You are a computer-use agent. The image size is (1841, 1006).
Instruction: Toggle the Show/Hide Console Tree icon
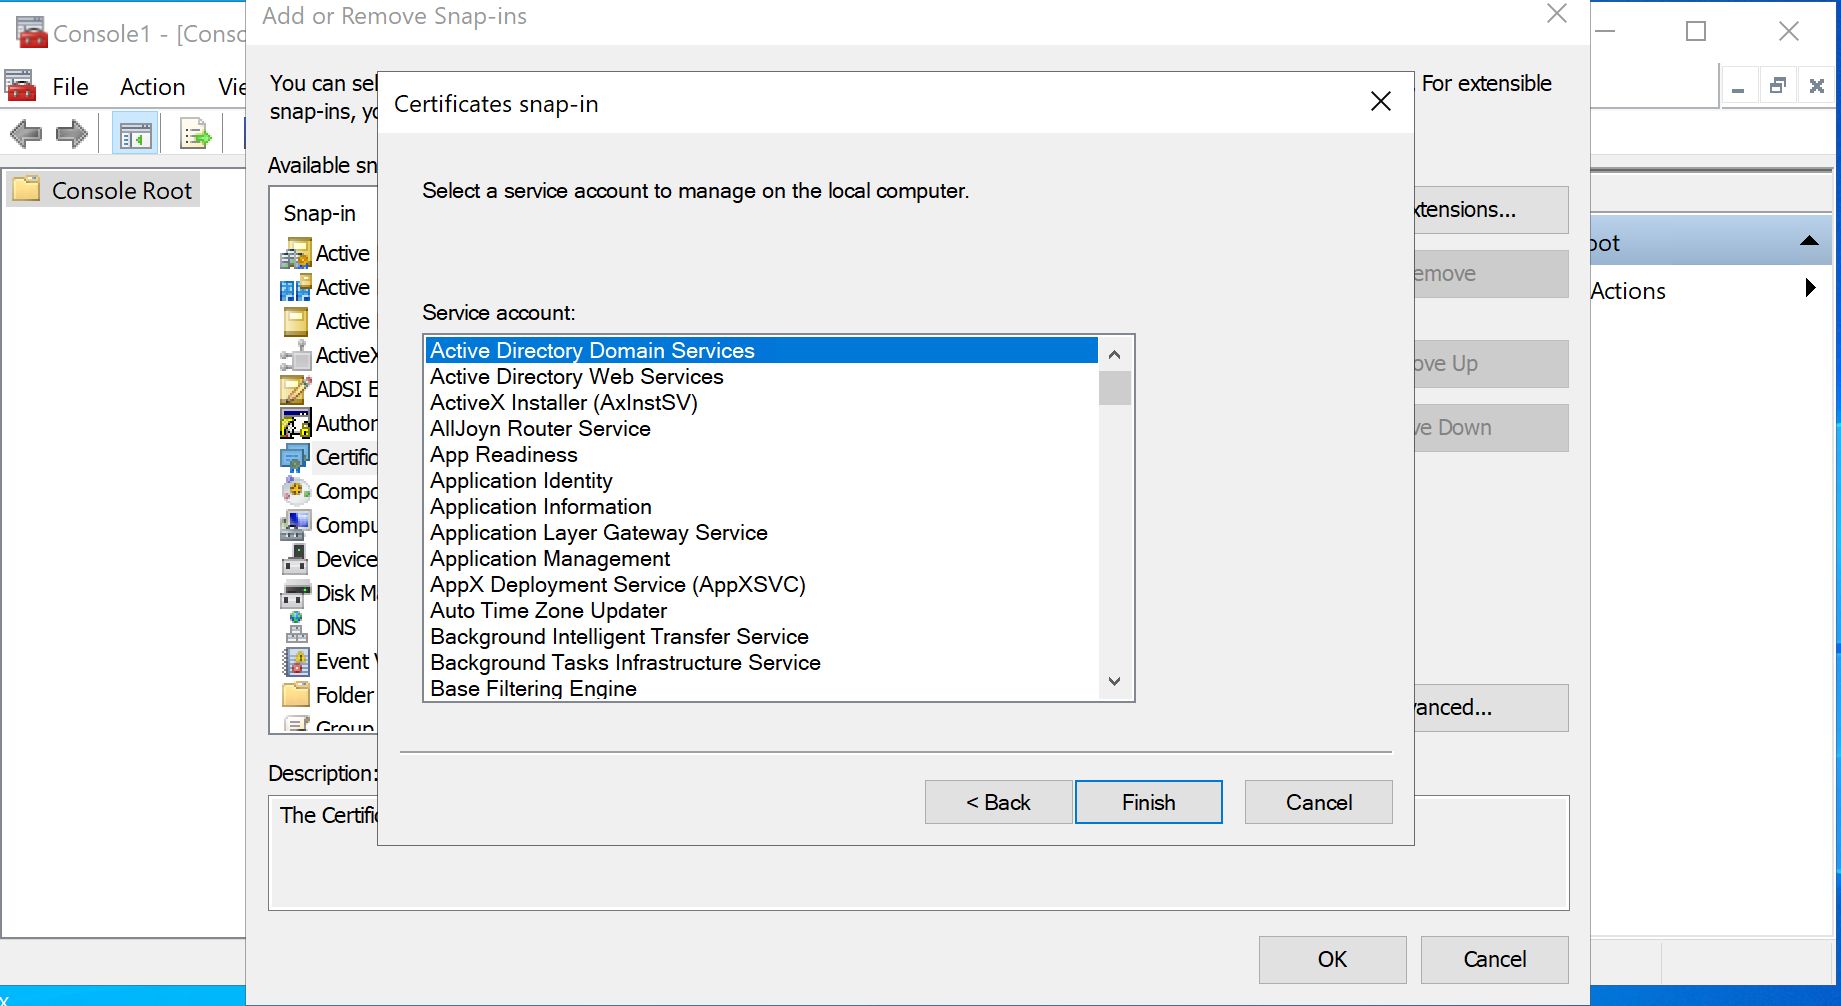(x=135, y=134)
